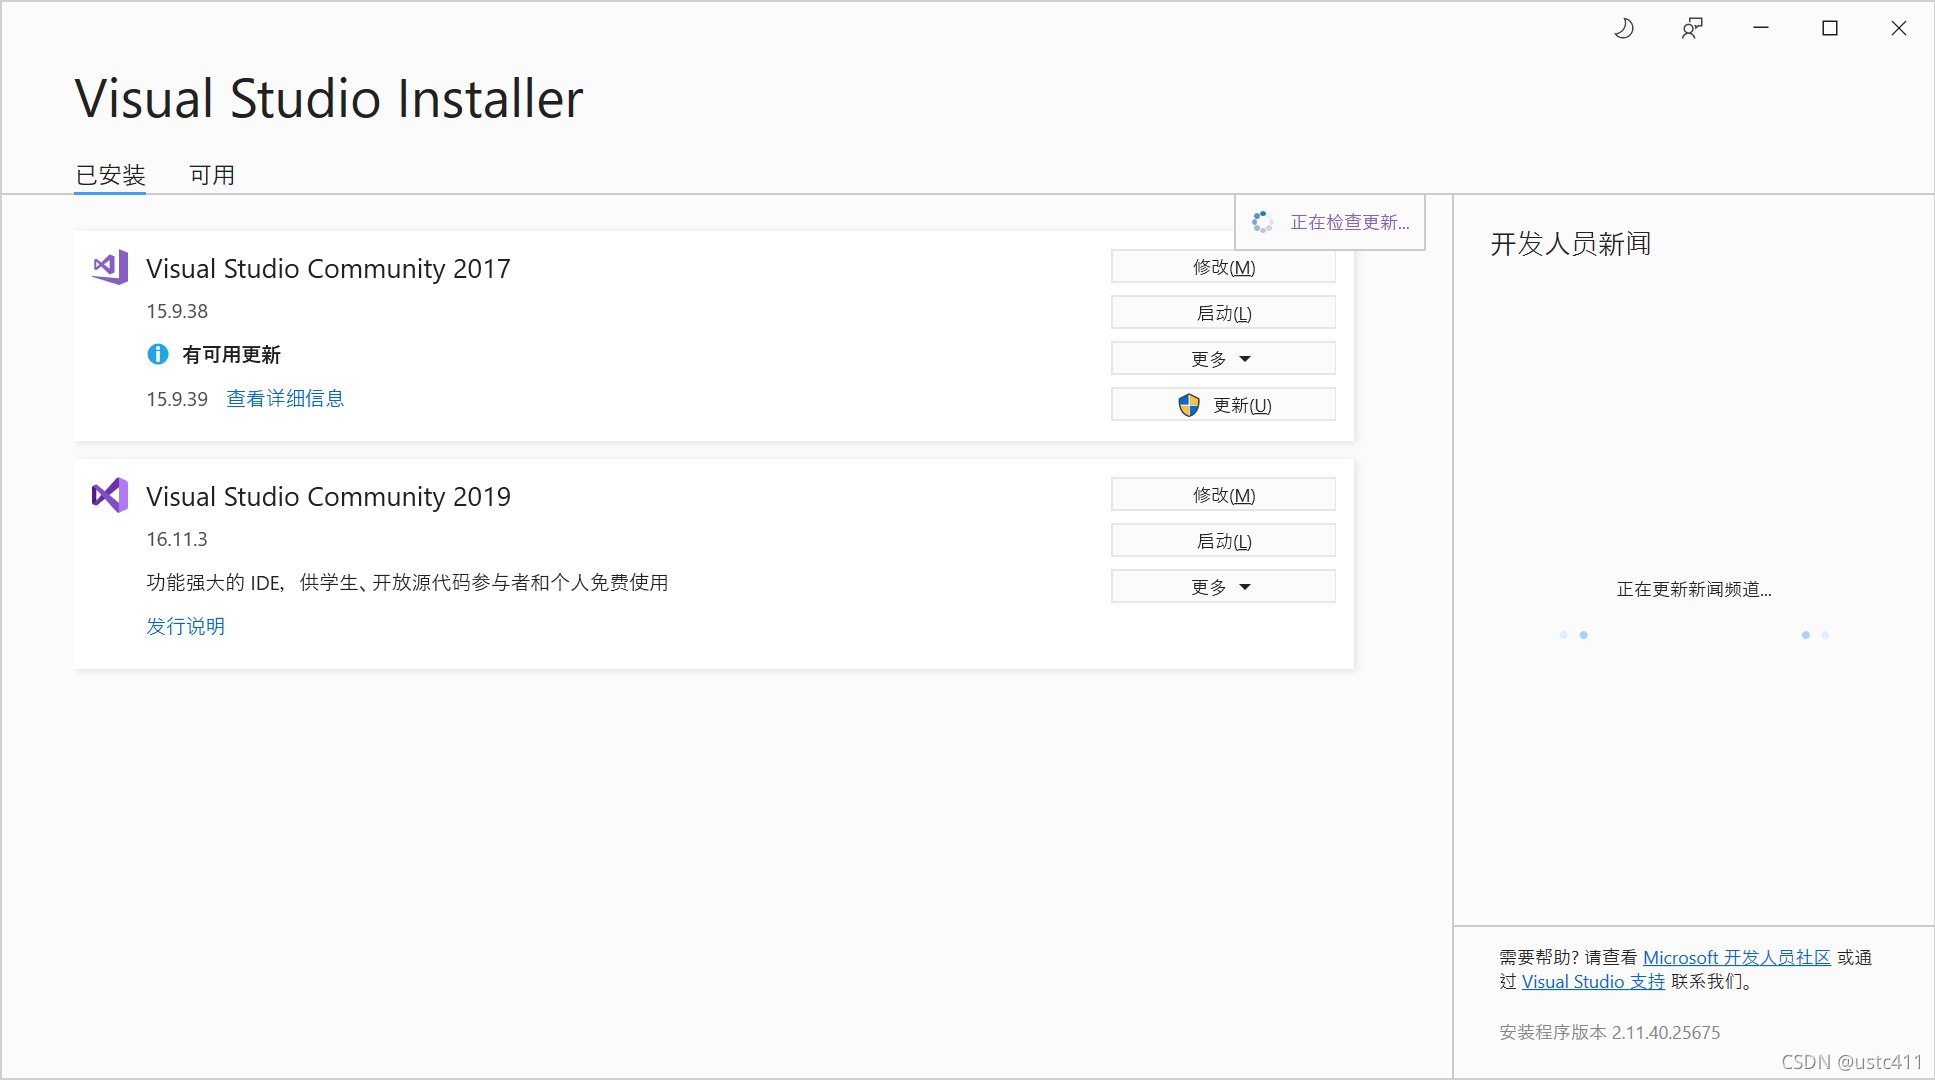Image resolution: width=1935 pixels, height=1080 pixels.
Task: Click the available version 15.9.39
Action: coord(177,399)
